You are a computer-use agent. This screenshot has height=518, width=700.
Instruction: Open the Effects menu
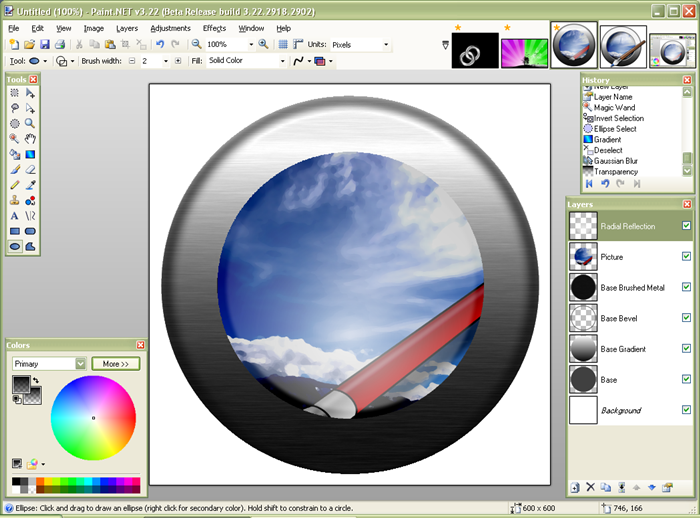(x=214, y=28)
